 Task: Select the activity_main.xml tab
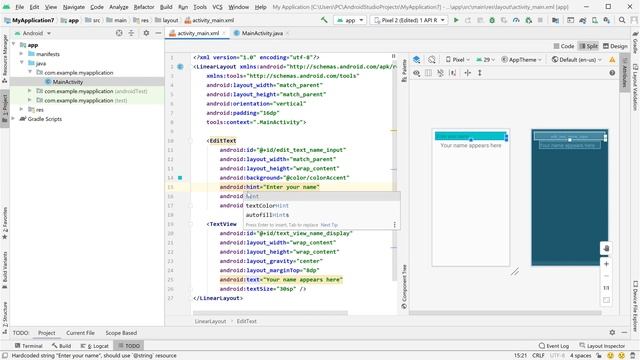198,33
